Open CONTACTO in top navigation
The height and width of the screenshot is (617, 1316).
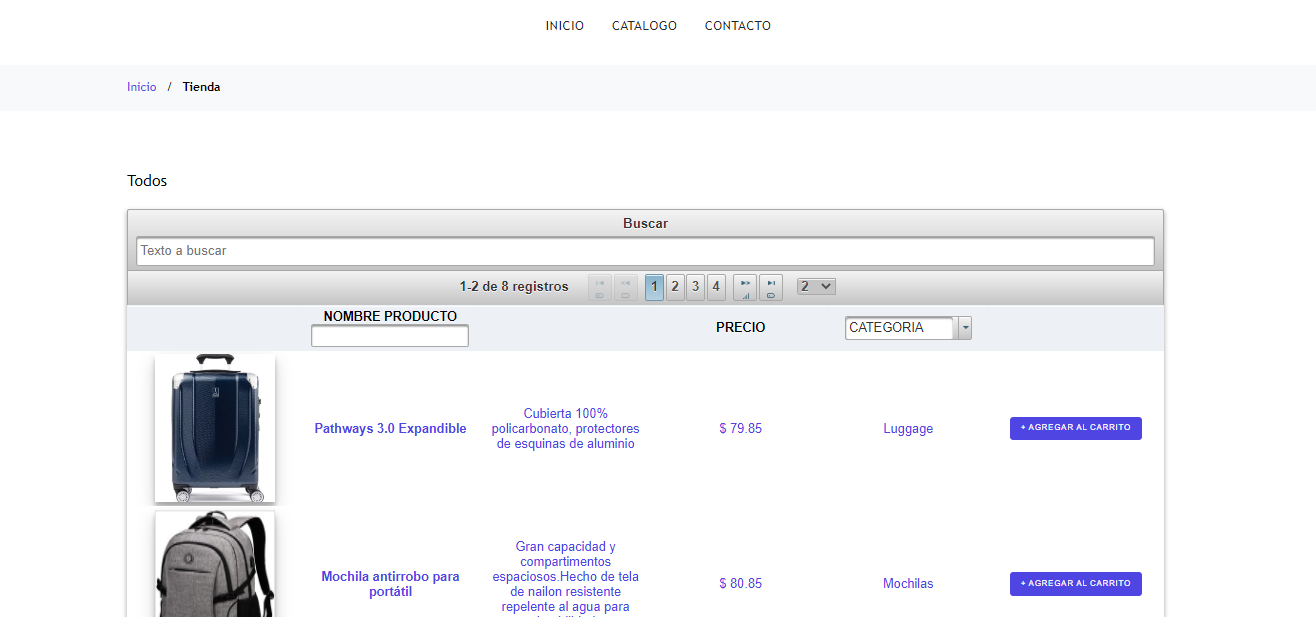point(738,26)
